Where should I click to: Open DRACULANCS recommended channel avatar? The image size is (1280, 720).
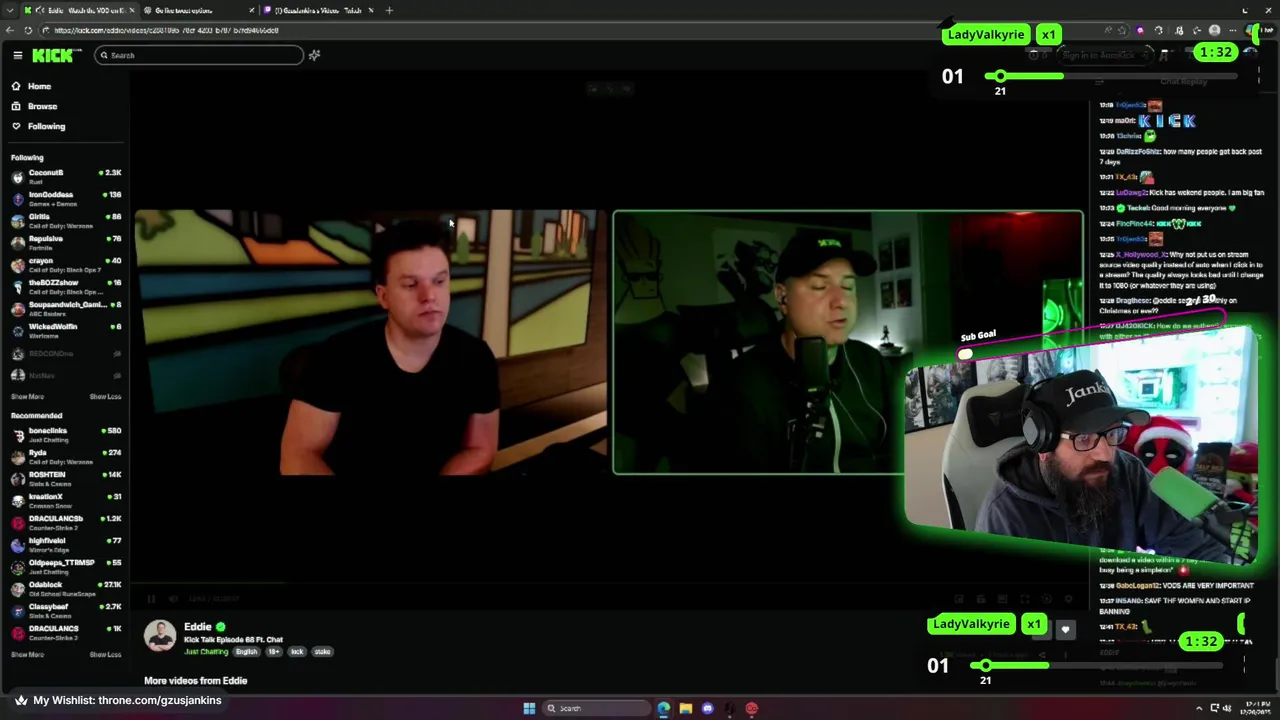coord(17,632)
